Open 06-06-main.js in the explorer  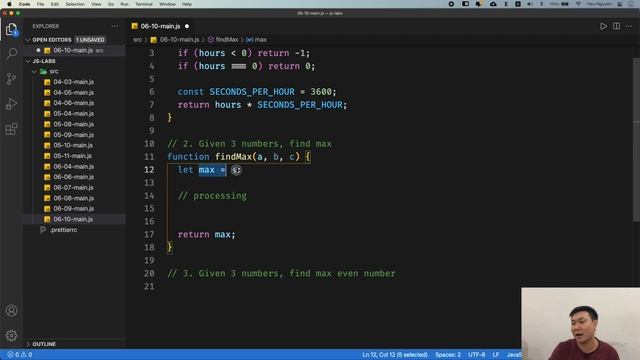pos(75,177)
